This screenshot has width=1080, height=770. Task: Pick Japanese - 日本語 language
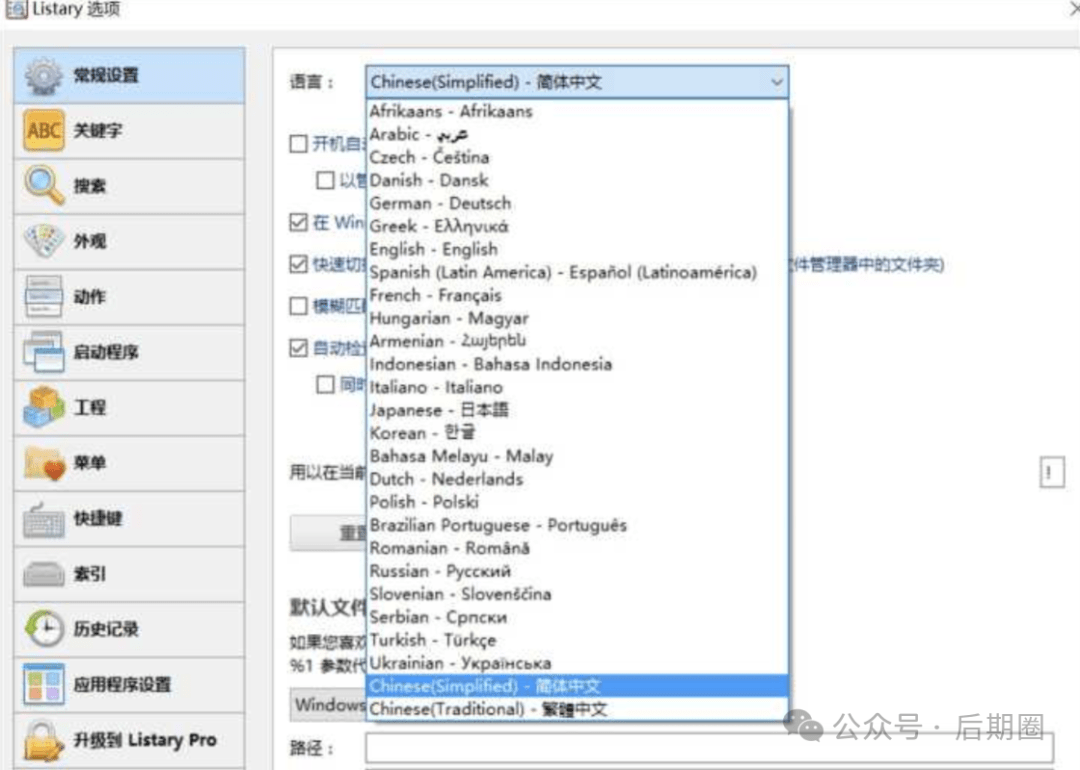[x=577, y=410]
